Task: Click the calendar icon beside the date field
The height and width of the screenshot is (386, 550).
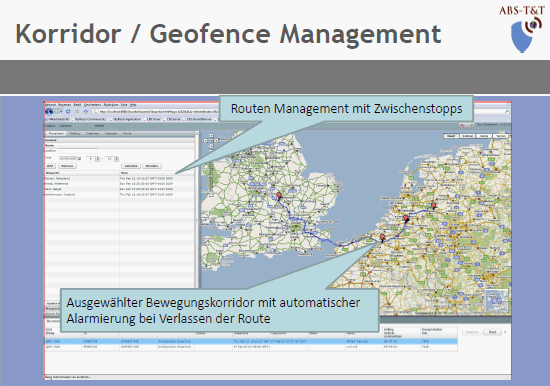Action: (80, 159)
